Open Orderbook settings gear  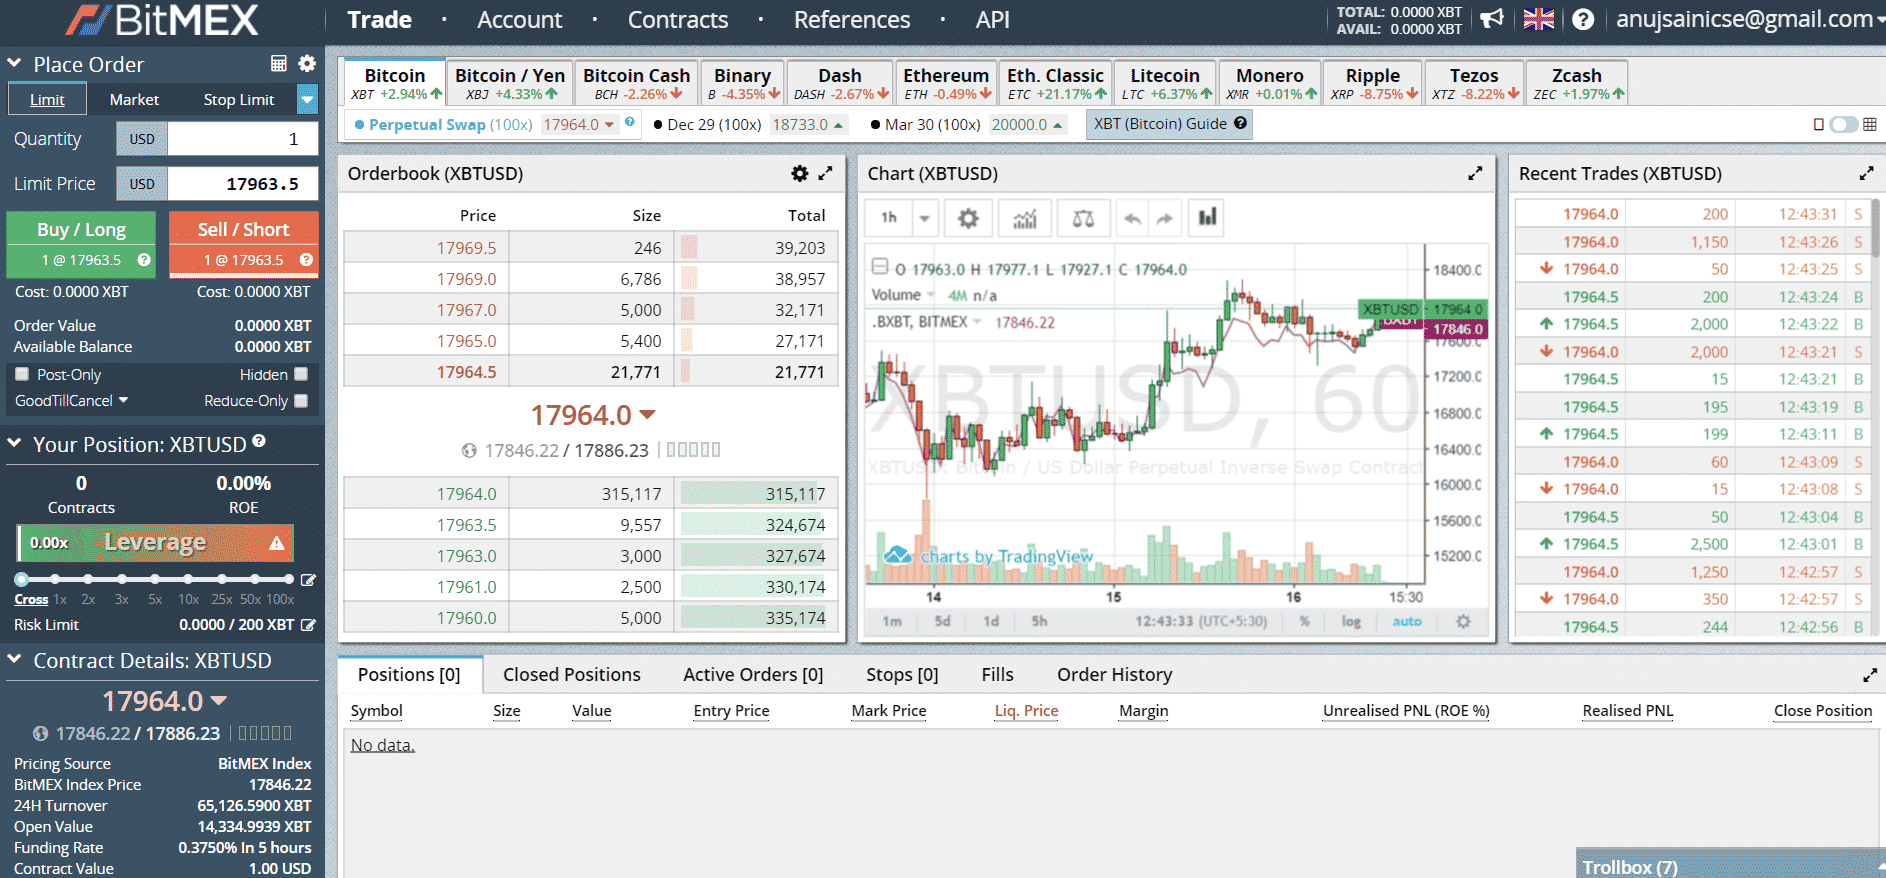point(800,173)
